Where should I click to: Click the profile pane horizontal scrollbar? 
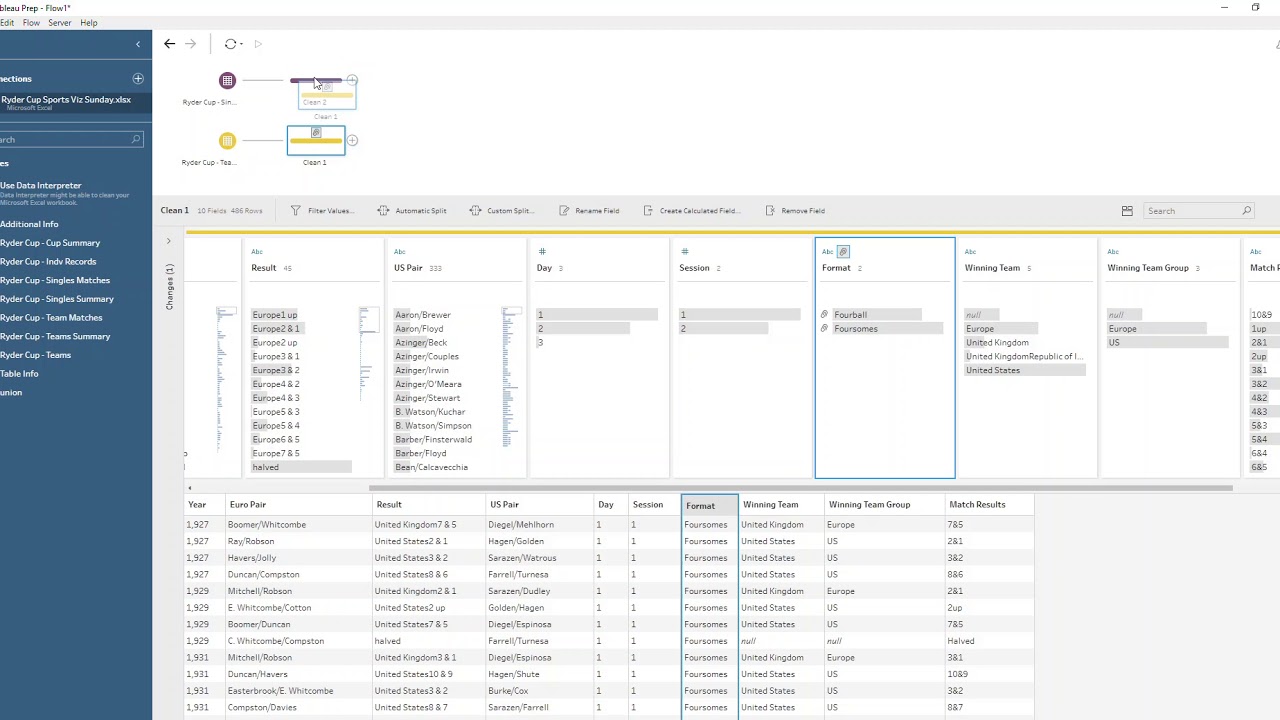800,488
